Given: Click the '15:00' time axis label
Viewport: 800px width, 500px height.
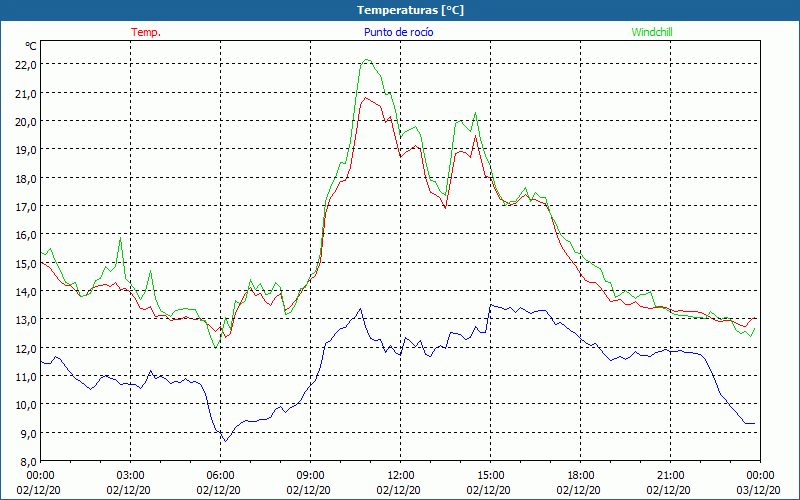Looking at the screenshot, I should click(490, 476).
